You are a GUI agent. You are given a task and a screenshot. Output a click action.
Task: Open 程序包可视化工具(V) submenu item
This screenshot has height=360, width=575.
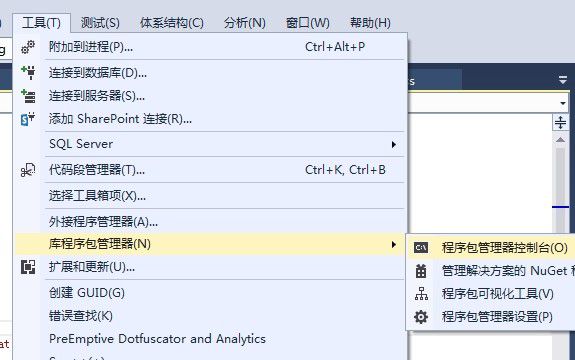(x=491, y=294)
